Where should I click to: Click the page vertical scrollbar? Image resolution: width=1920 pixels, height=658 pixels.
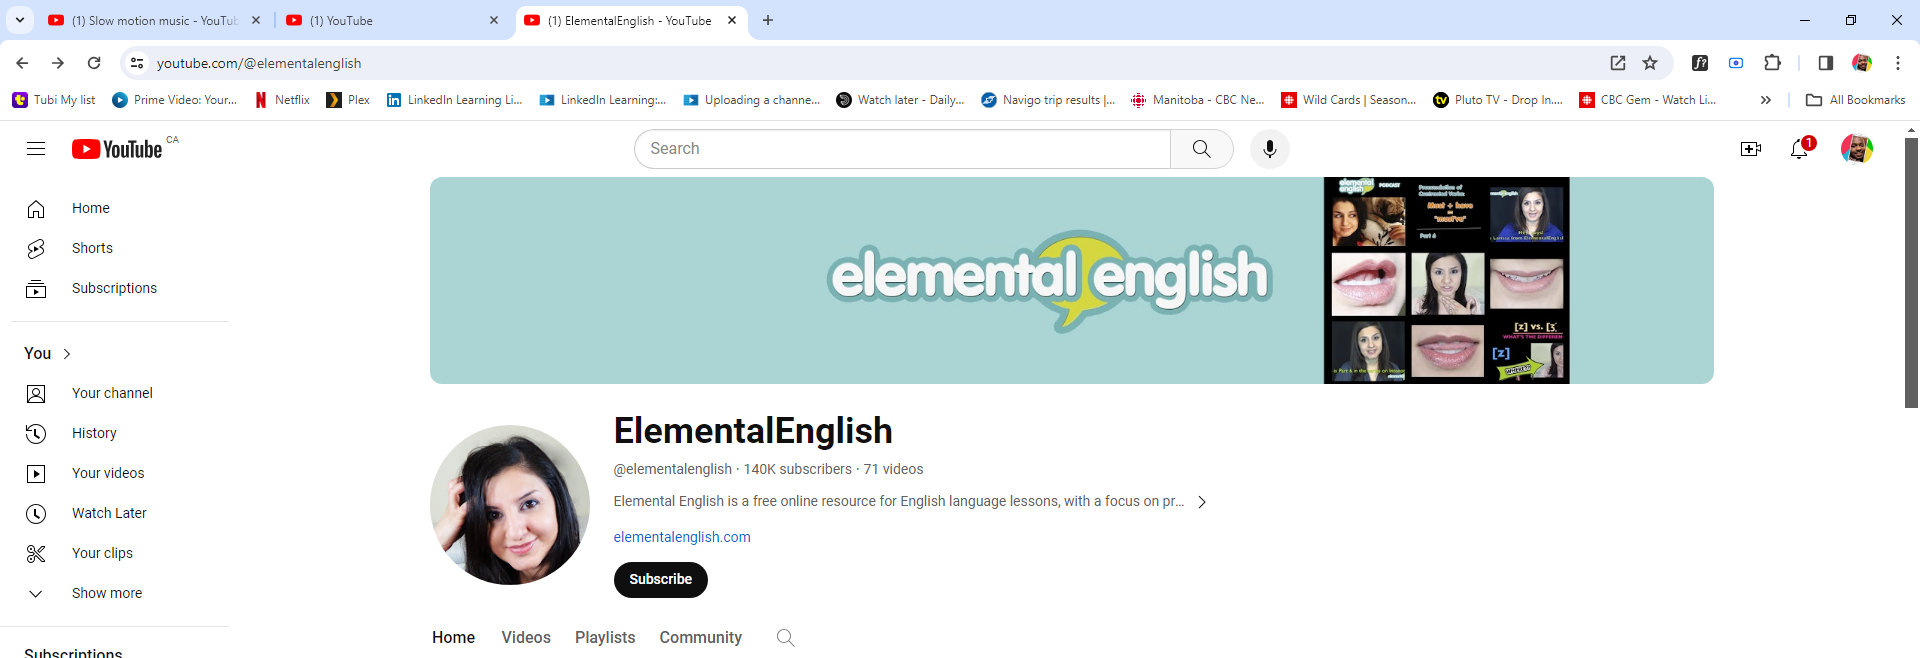1911,272
